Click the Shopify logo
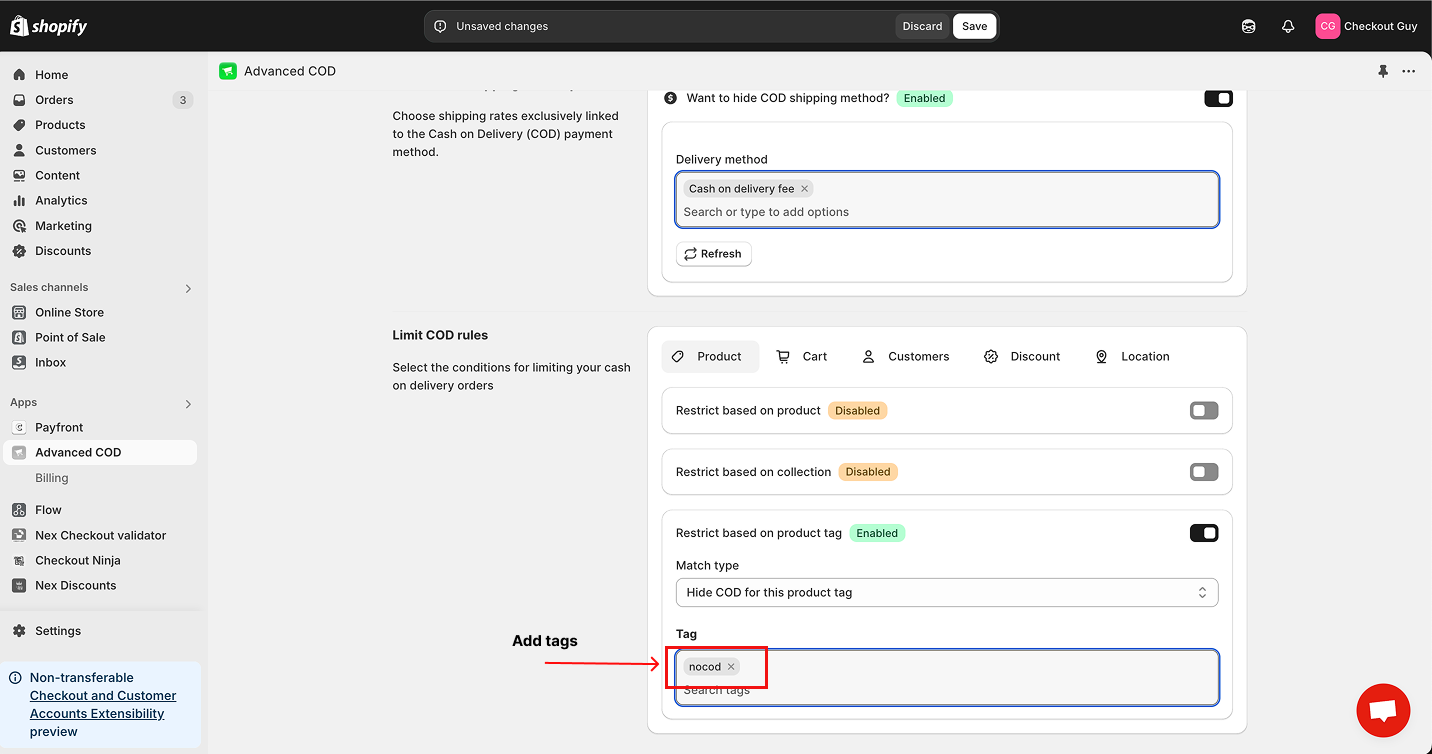Image resolution: width=1432 pixels, height=754 pixels. 49,27
